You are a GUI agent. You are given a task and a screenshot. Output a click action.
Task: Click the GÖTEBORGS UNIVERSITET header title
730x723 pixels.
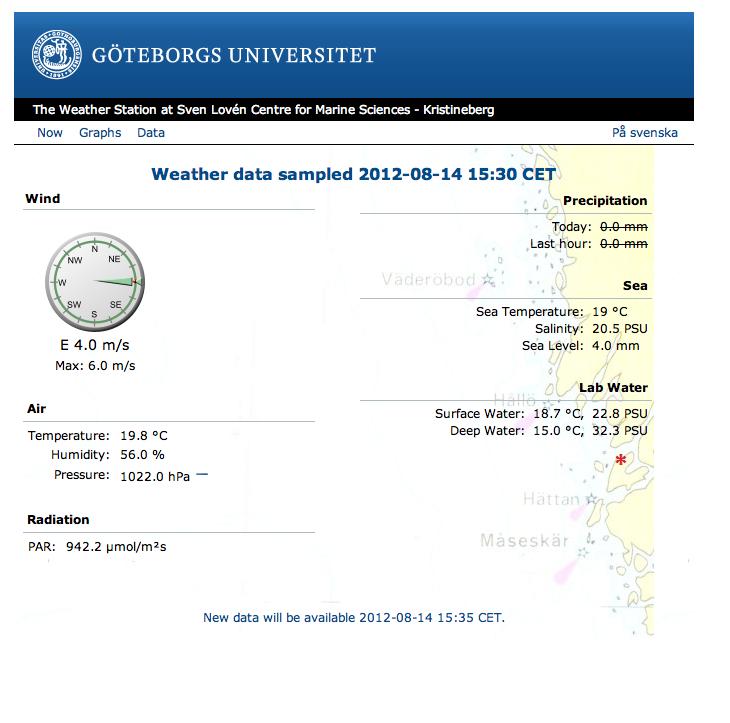[x=234, y=55]
